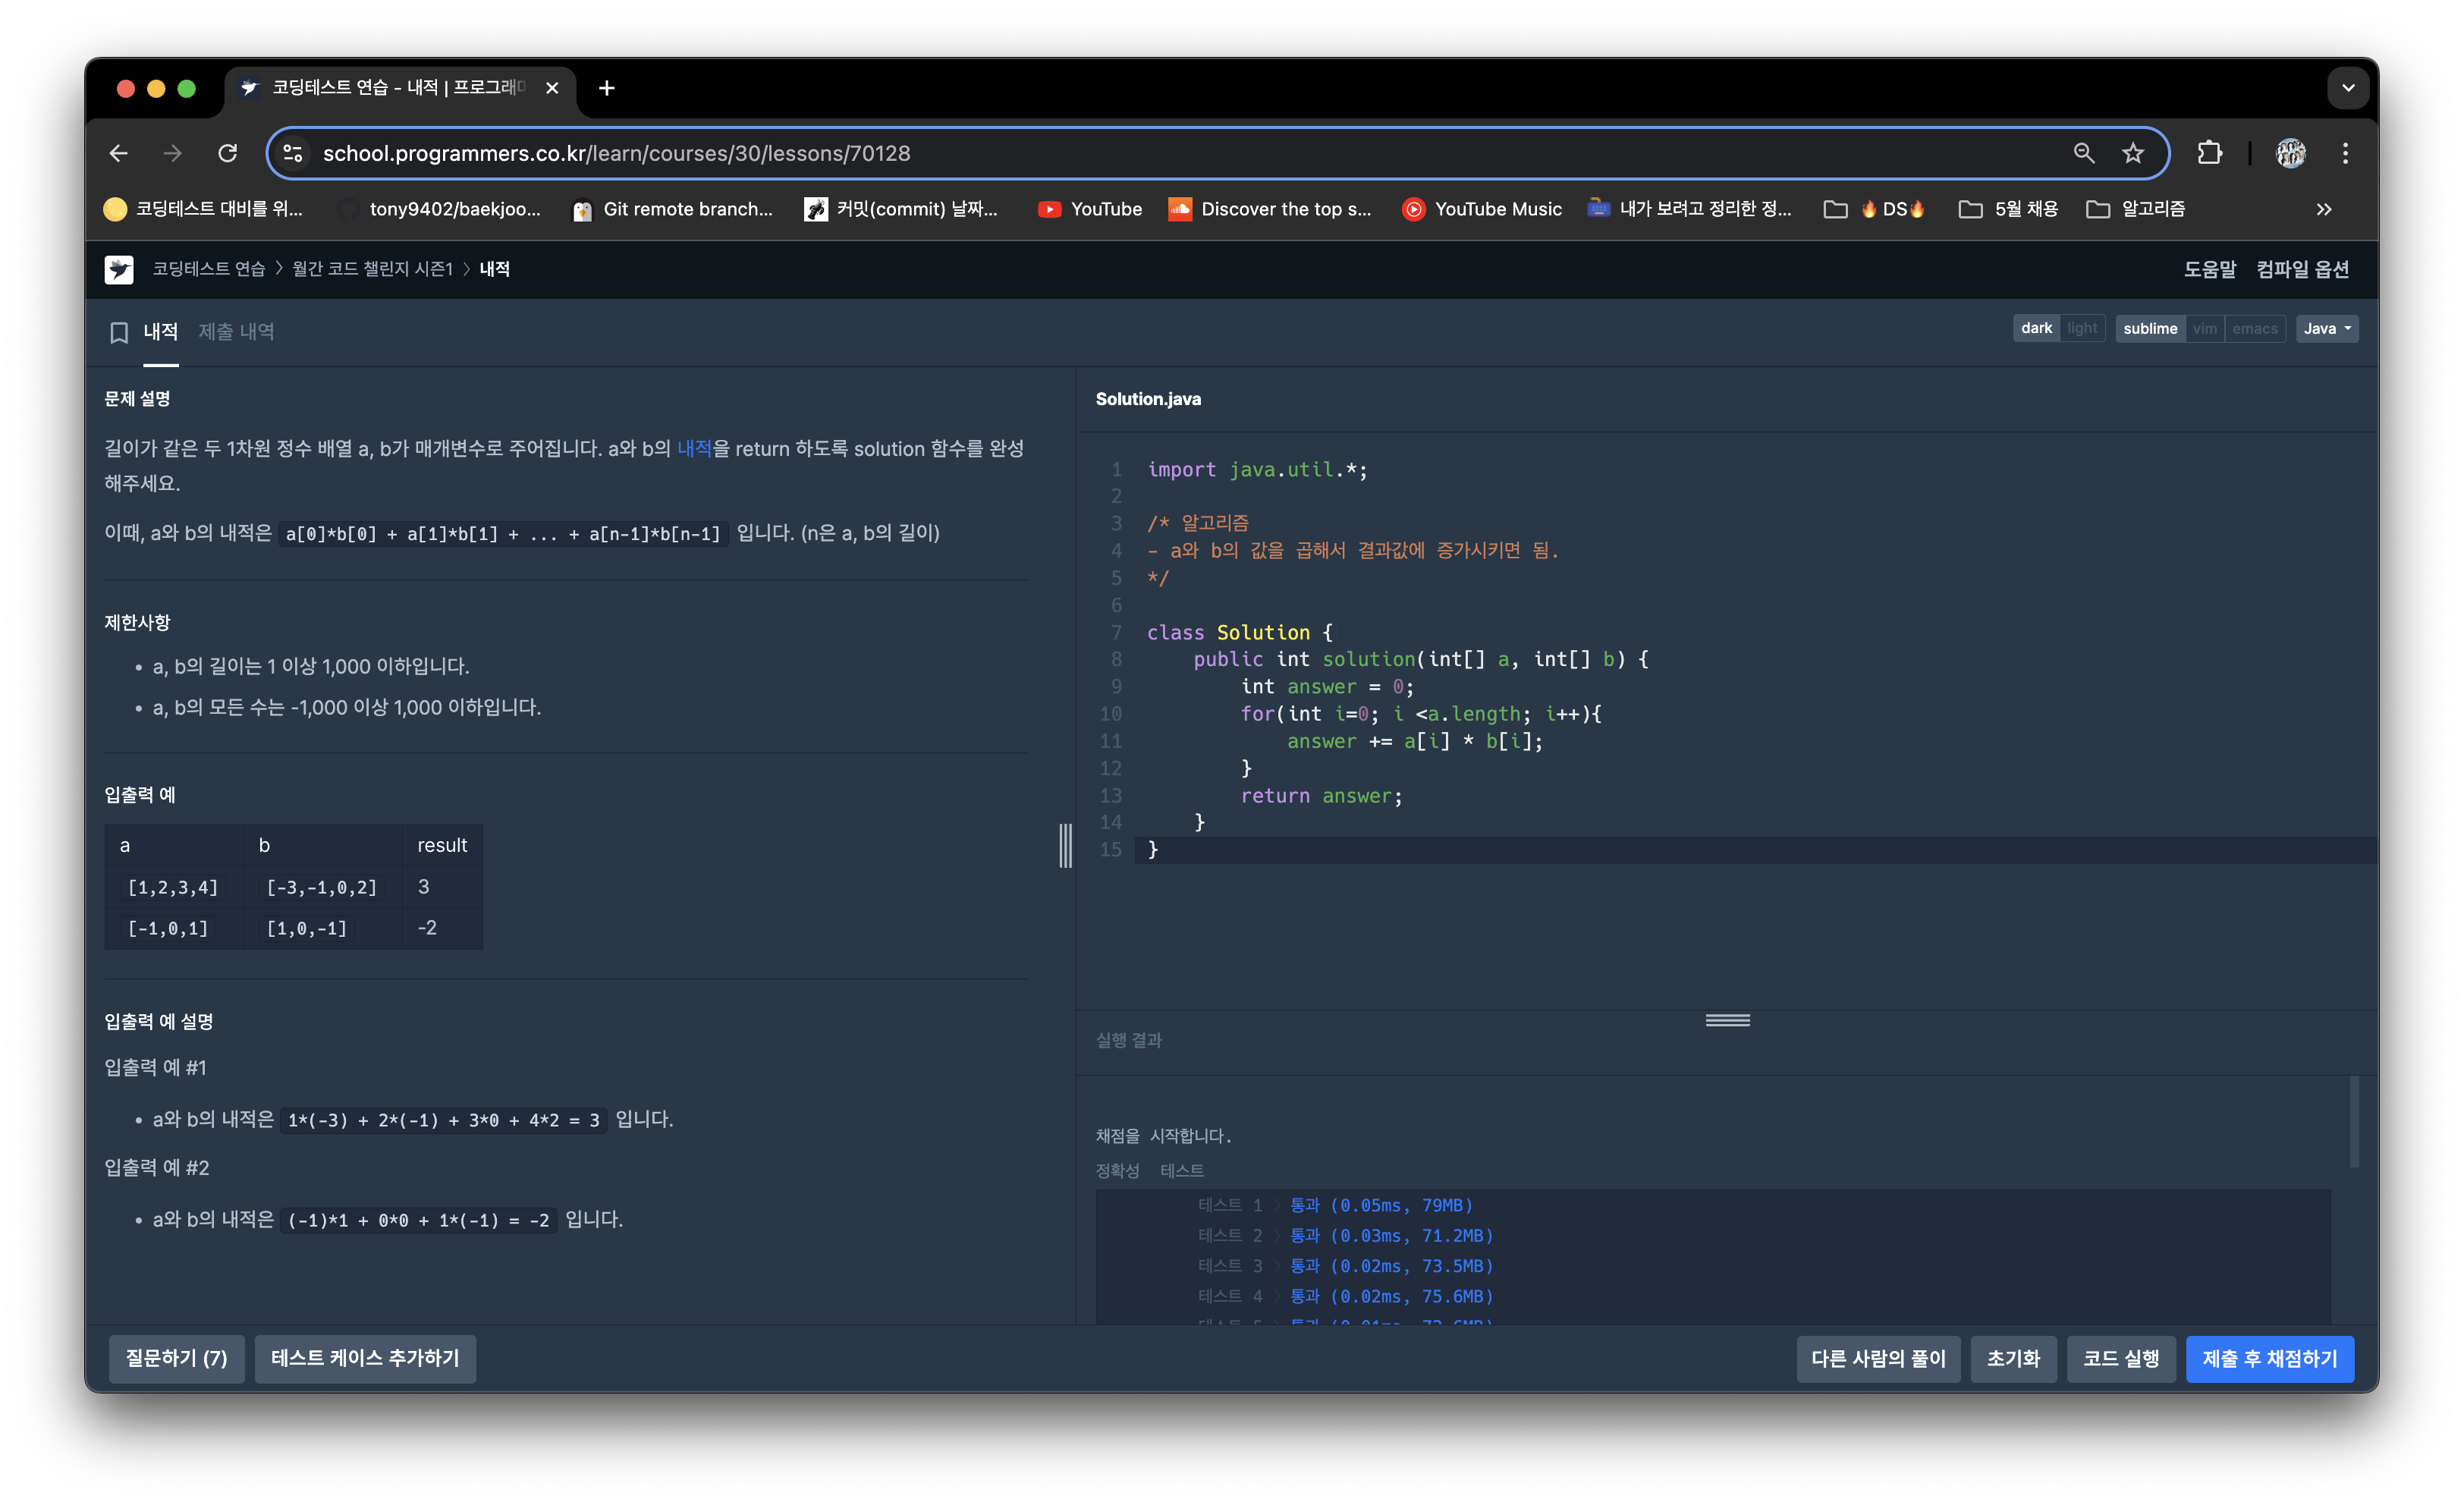Open site information icon in address bar
This screenshot has width=2464, height=1505.
[293, 153]
